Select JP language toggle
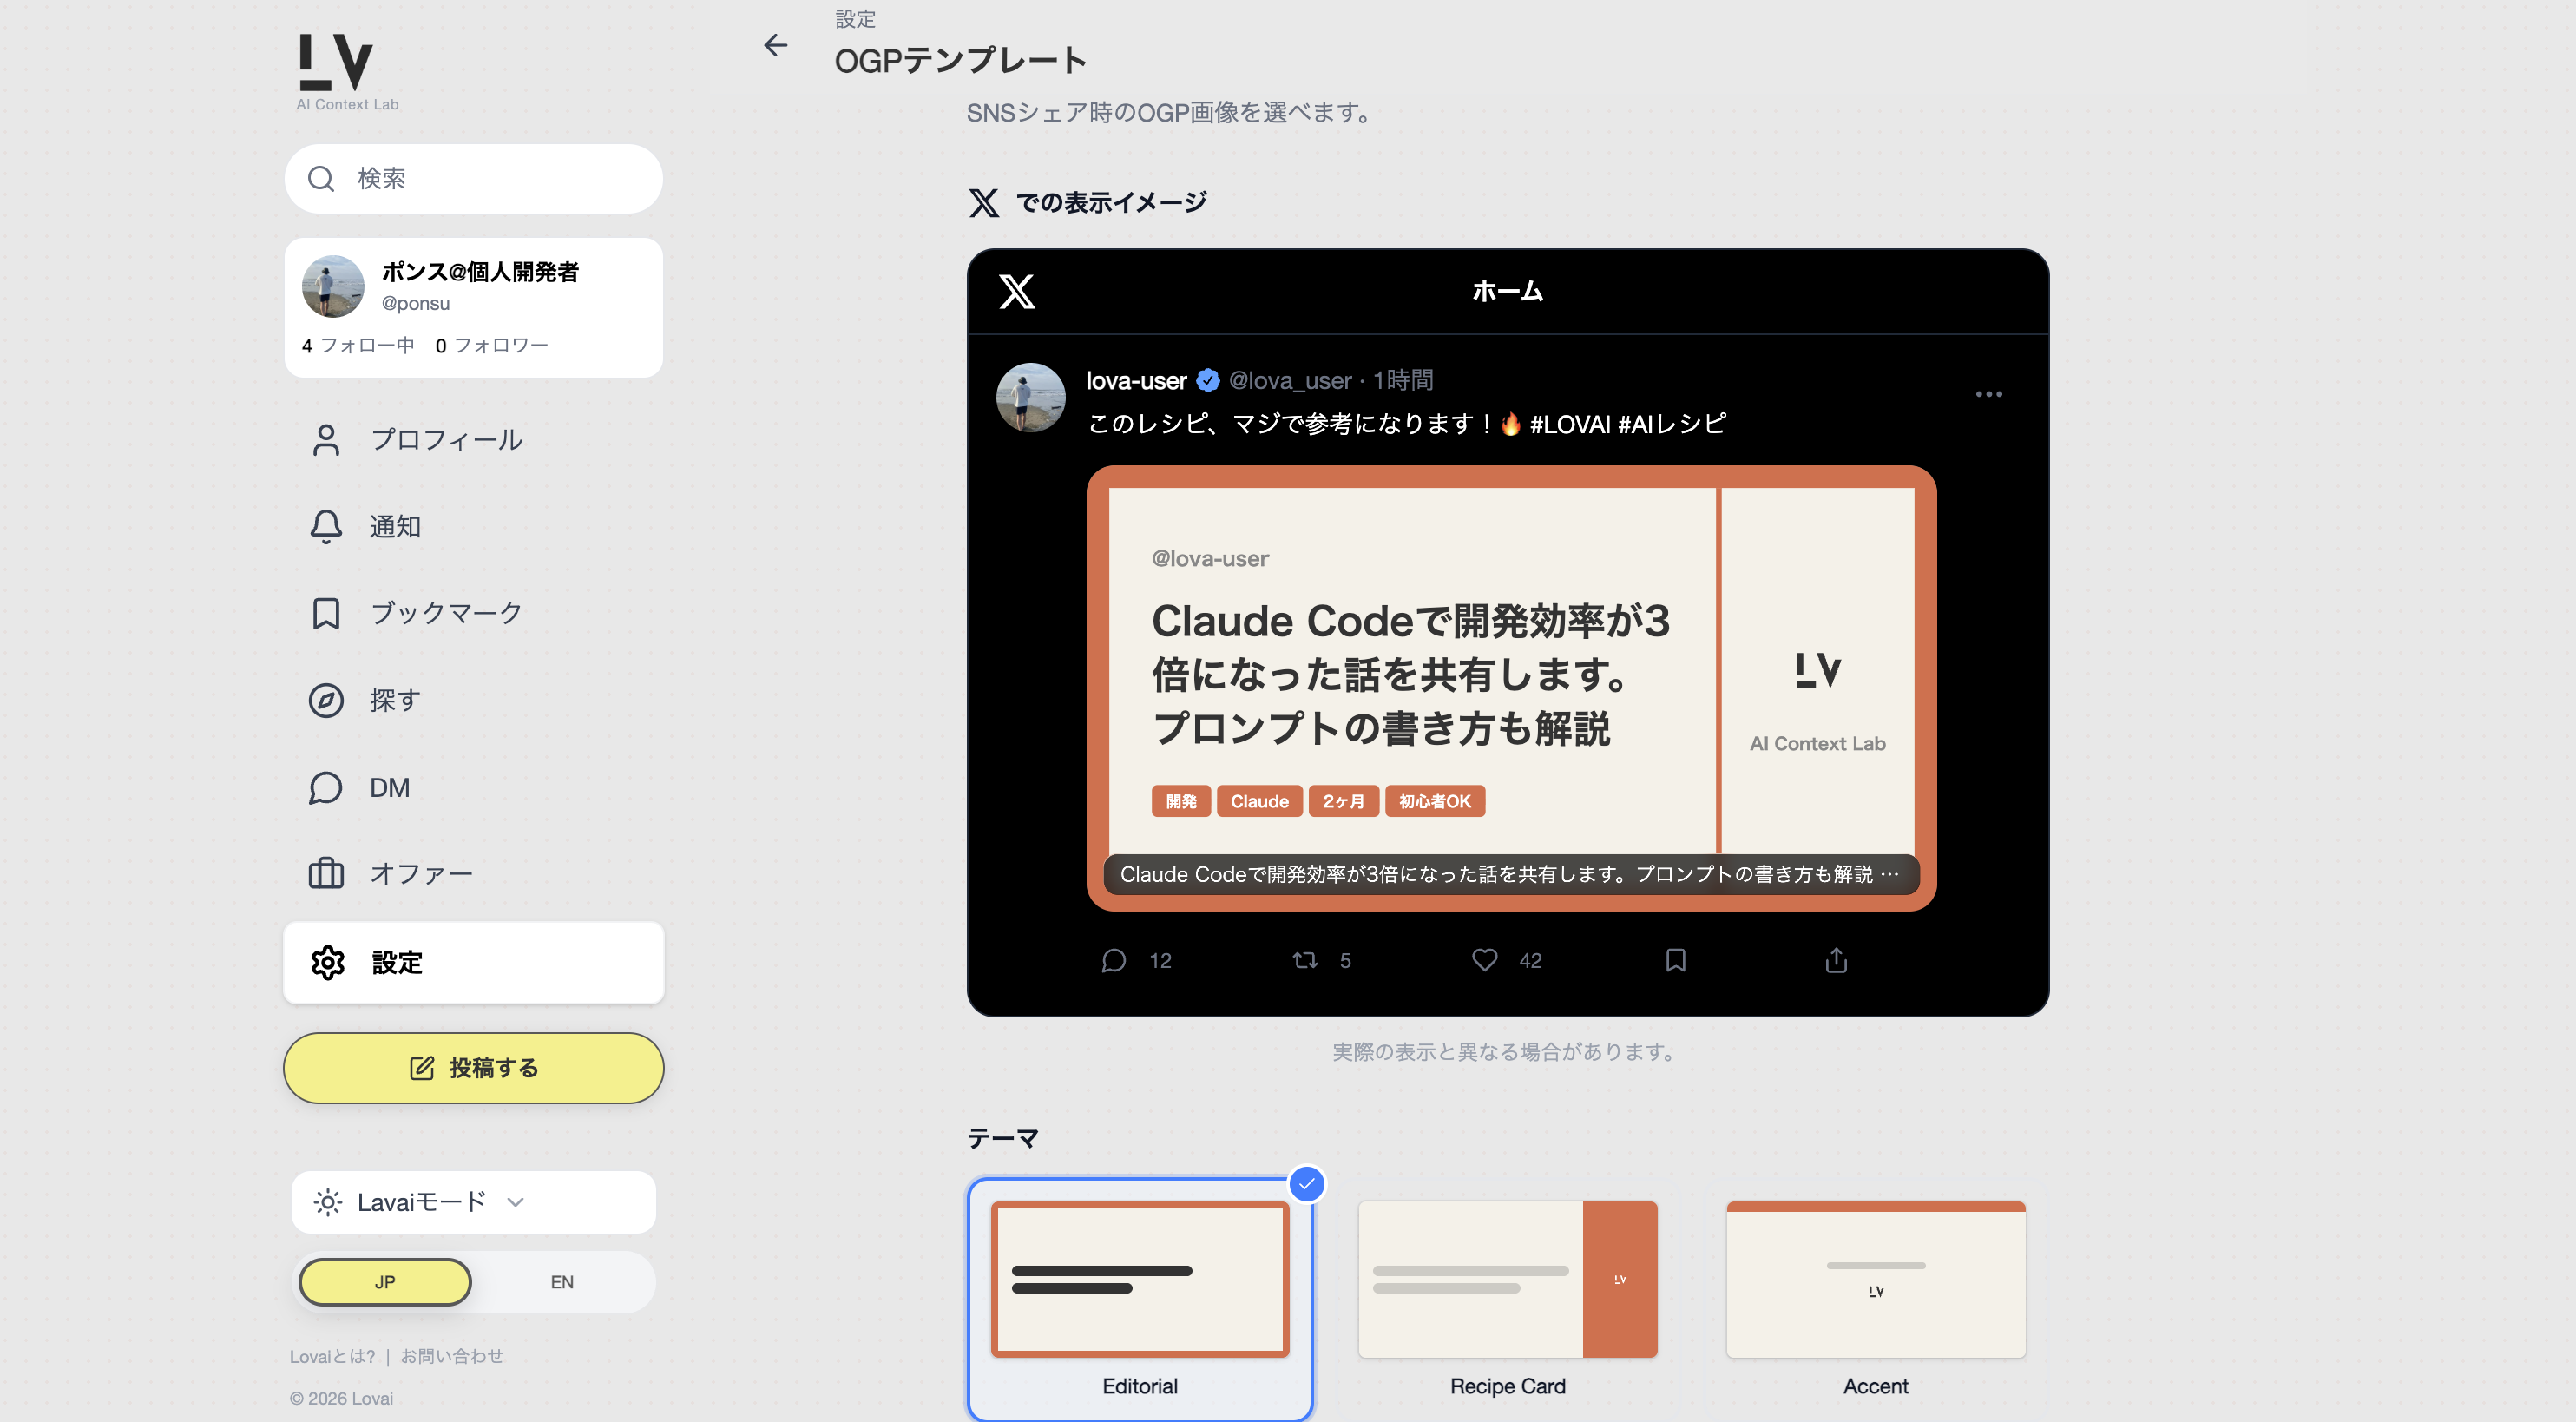This screenshot has height=1422, width=2576. tap(385, 1282)
